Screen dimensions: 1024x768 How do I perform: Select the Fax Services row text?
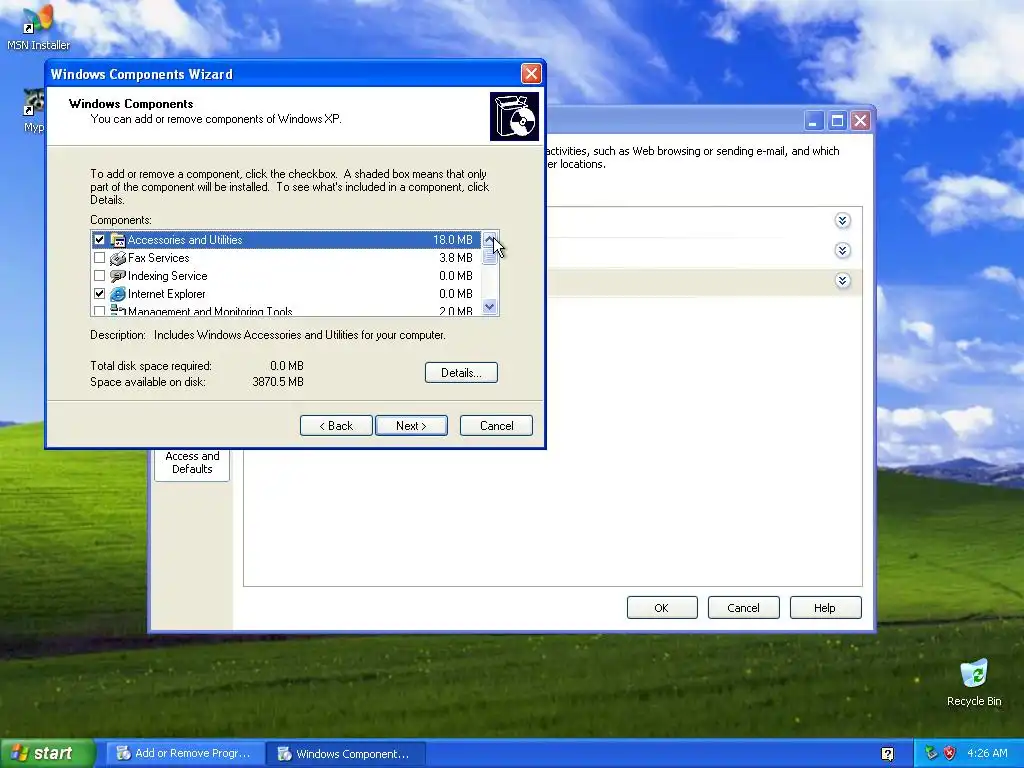coord(159,258)
